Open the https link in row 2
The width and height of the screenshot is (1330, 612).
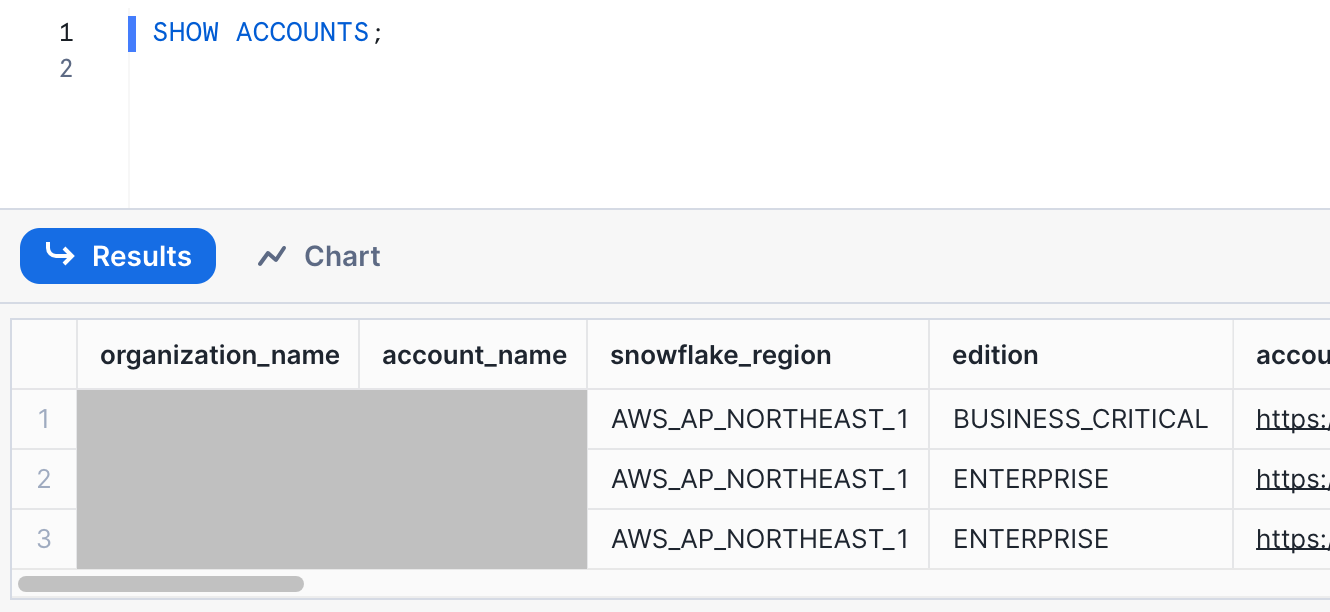pos(1292,479)
